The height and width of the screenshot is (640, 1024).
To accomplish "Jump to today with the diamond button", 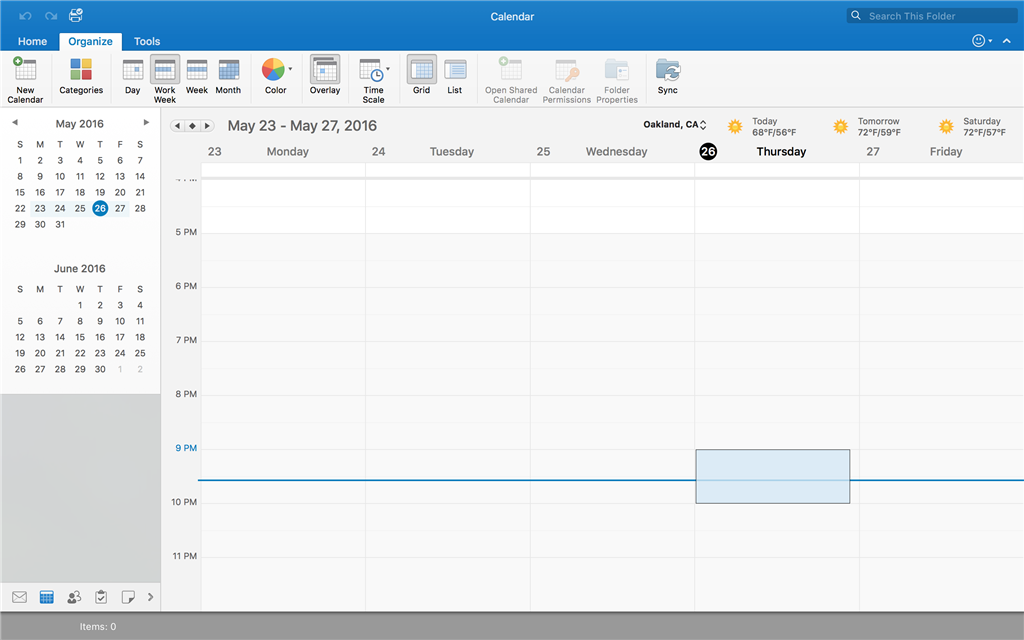I will pos(192,125).
